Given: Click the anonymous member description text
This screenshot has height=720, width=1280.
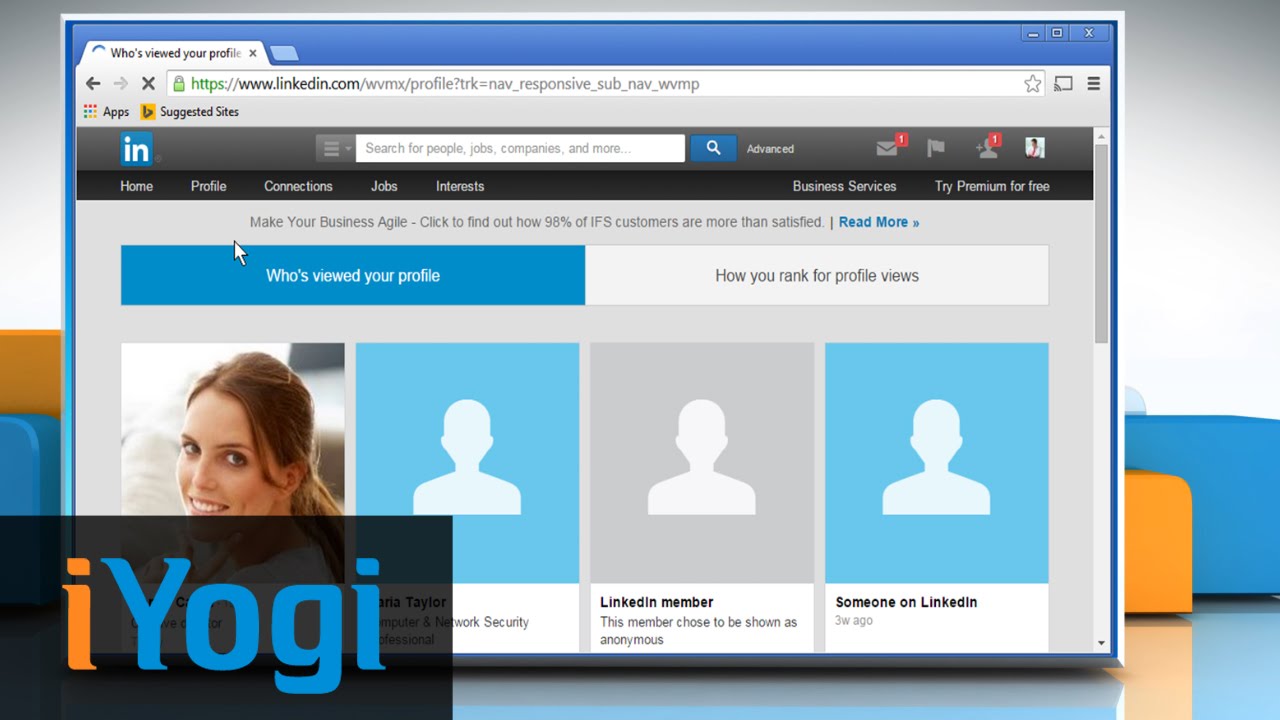Looking at the screenshot, I should (x=698, y=631).
